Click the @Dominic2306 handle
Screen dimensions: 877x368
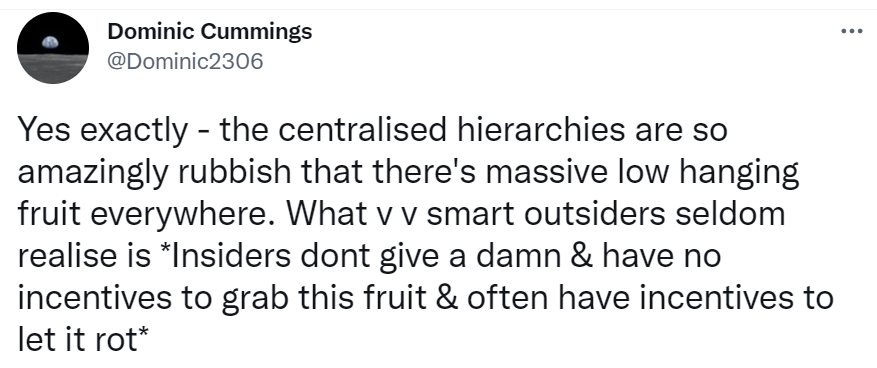(185, 61)
